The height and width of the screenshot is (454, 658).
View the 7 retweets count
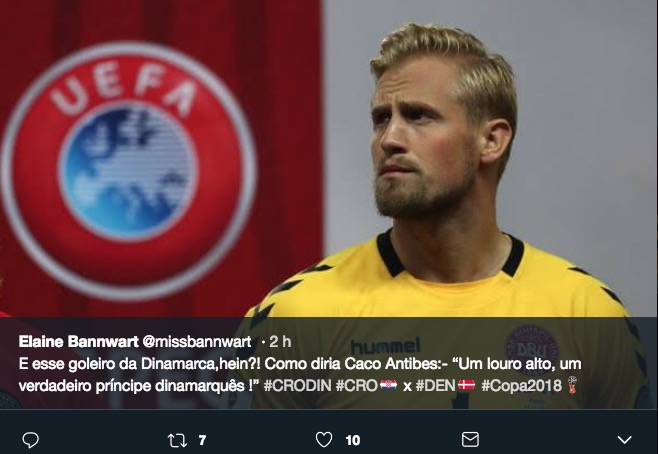[202, 440]
